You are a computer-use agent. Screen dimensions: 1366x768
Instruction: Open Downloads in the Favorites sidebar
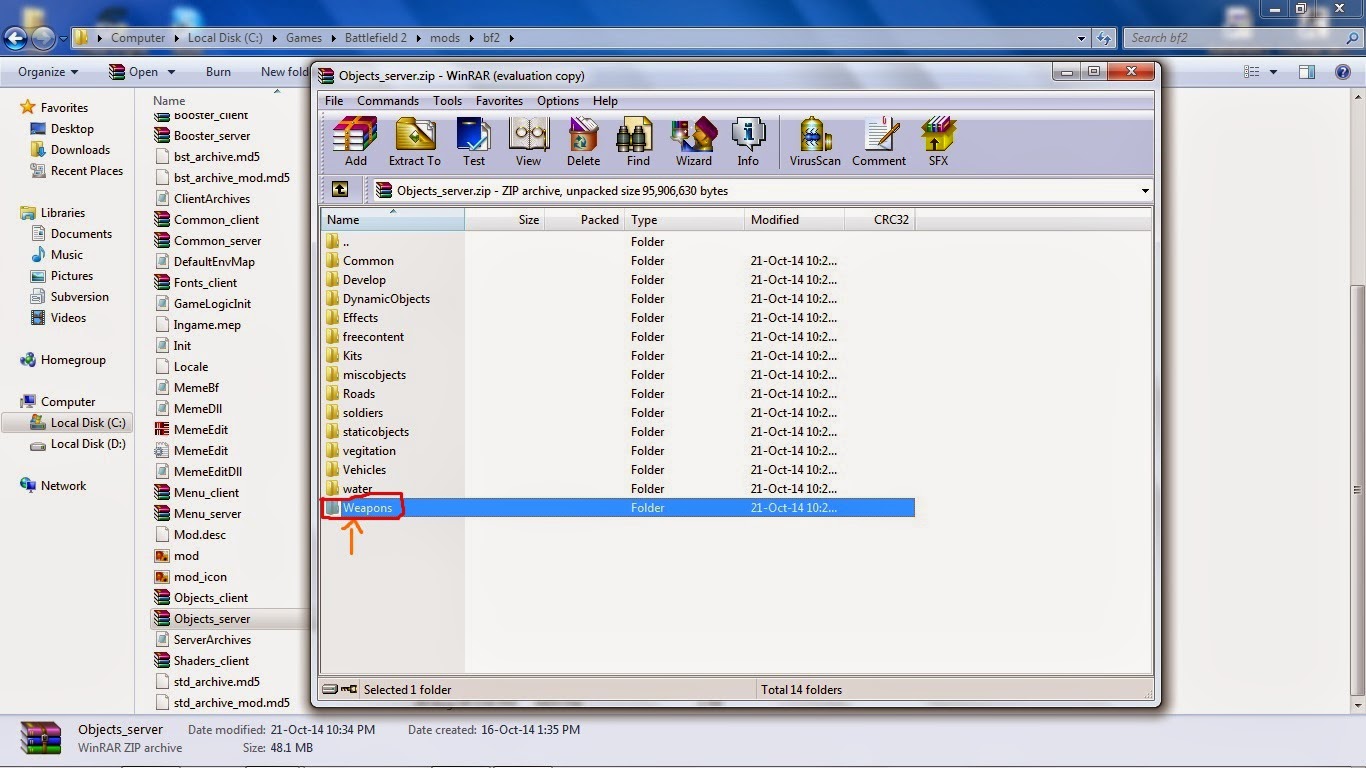click(x=80, y=150)
